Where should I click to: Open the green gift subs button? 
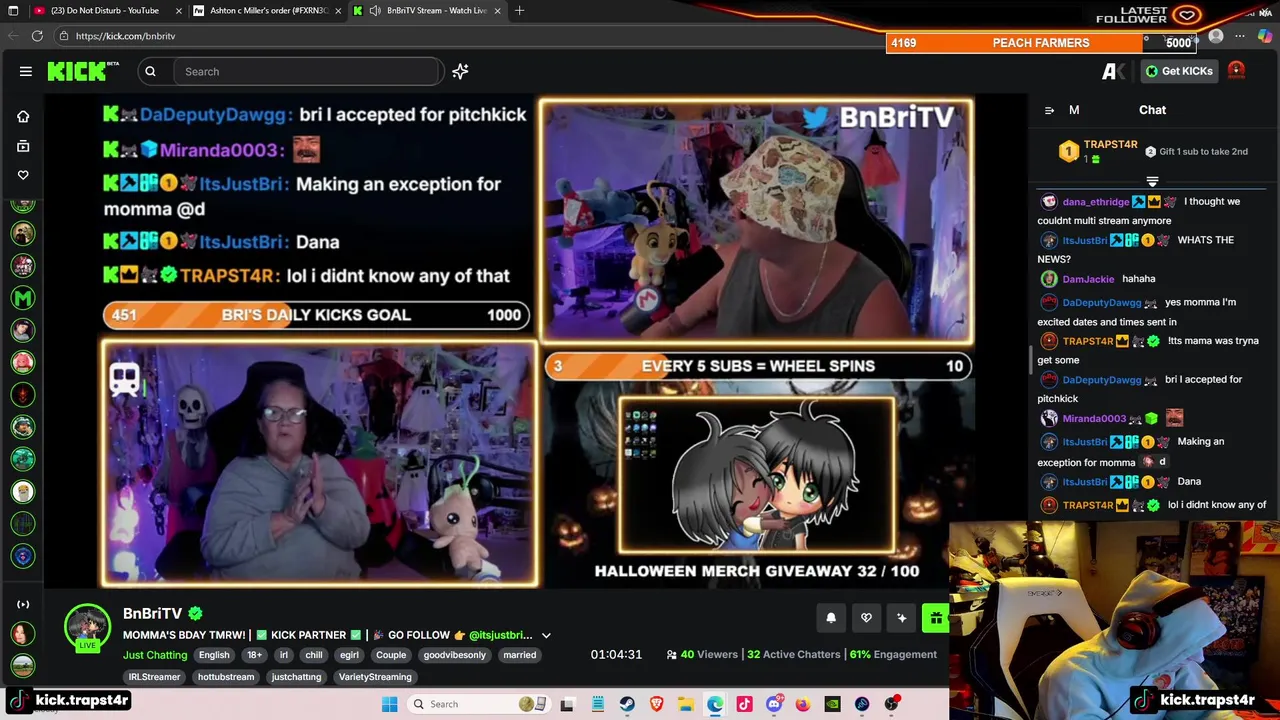pyautogui.click(x=936, y=618)
